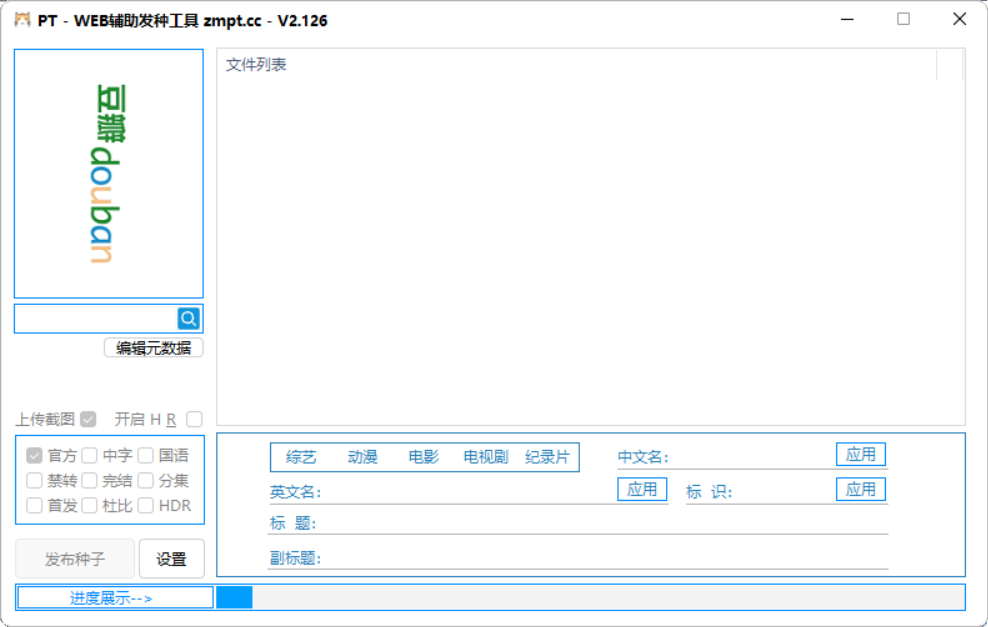The height and width of the screenshot is (627, 988).
Task: Enable the HDR checkbox
Action: 144,505
